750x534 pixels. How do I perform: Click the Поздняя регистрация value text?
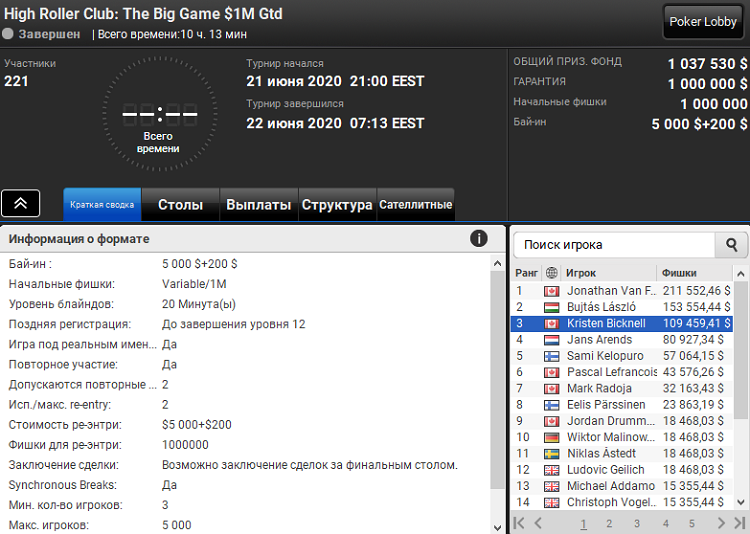pos(233,324)
